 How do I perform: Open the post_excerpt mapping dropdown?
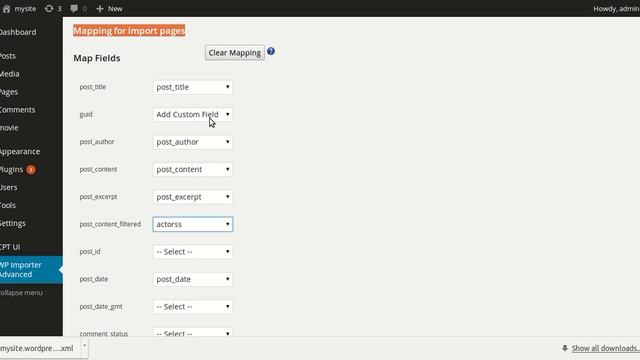[193, 197]
